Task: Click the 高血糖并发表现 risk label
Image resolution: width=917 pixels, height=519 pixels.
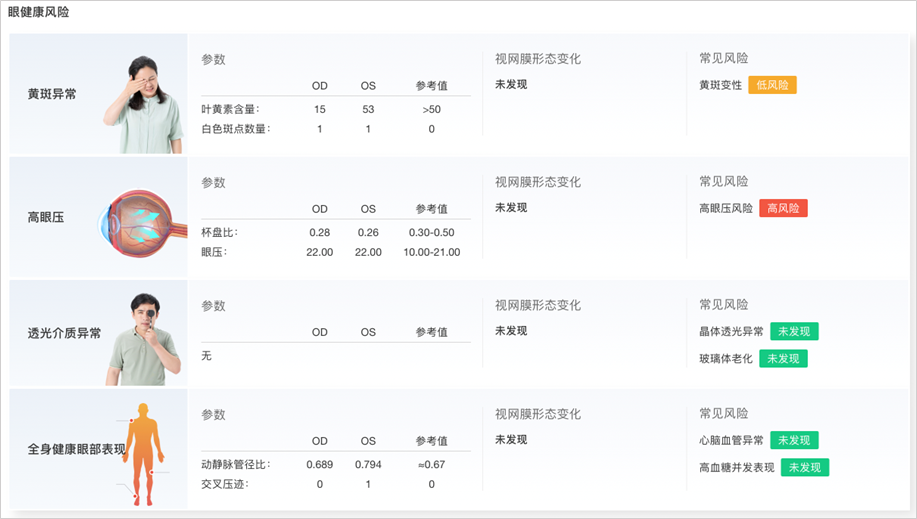Action: pos(737,468)
